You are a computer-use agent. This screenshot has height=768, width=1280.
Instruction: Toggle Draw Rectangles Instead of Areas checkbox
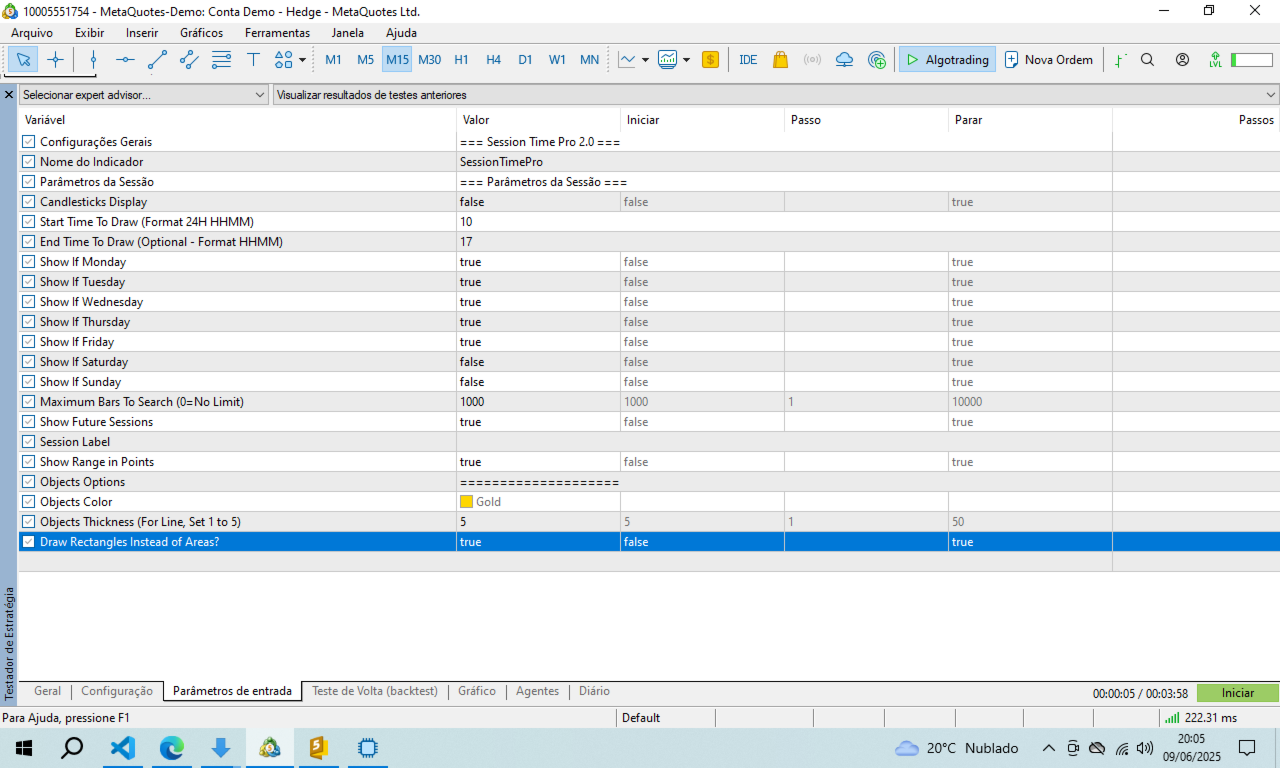click(28, 542)
